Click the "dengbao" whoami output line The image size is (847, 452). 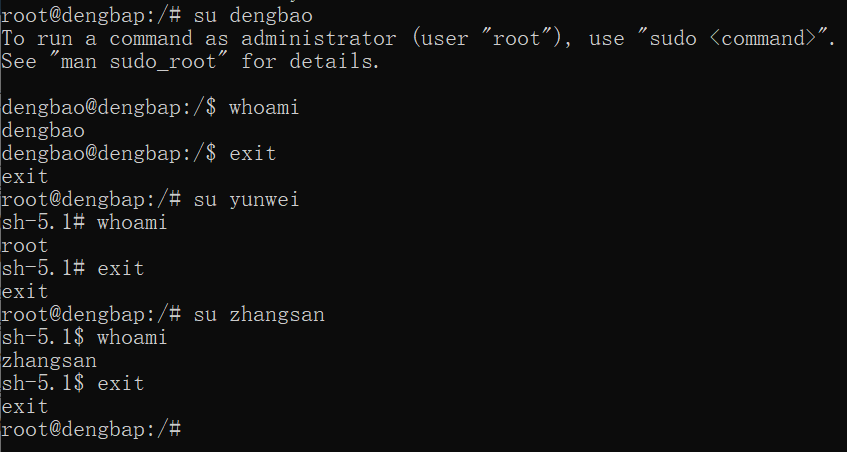click(x=43, y=131)
